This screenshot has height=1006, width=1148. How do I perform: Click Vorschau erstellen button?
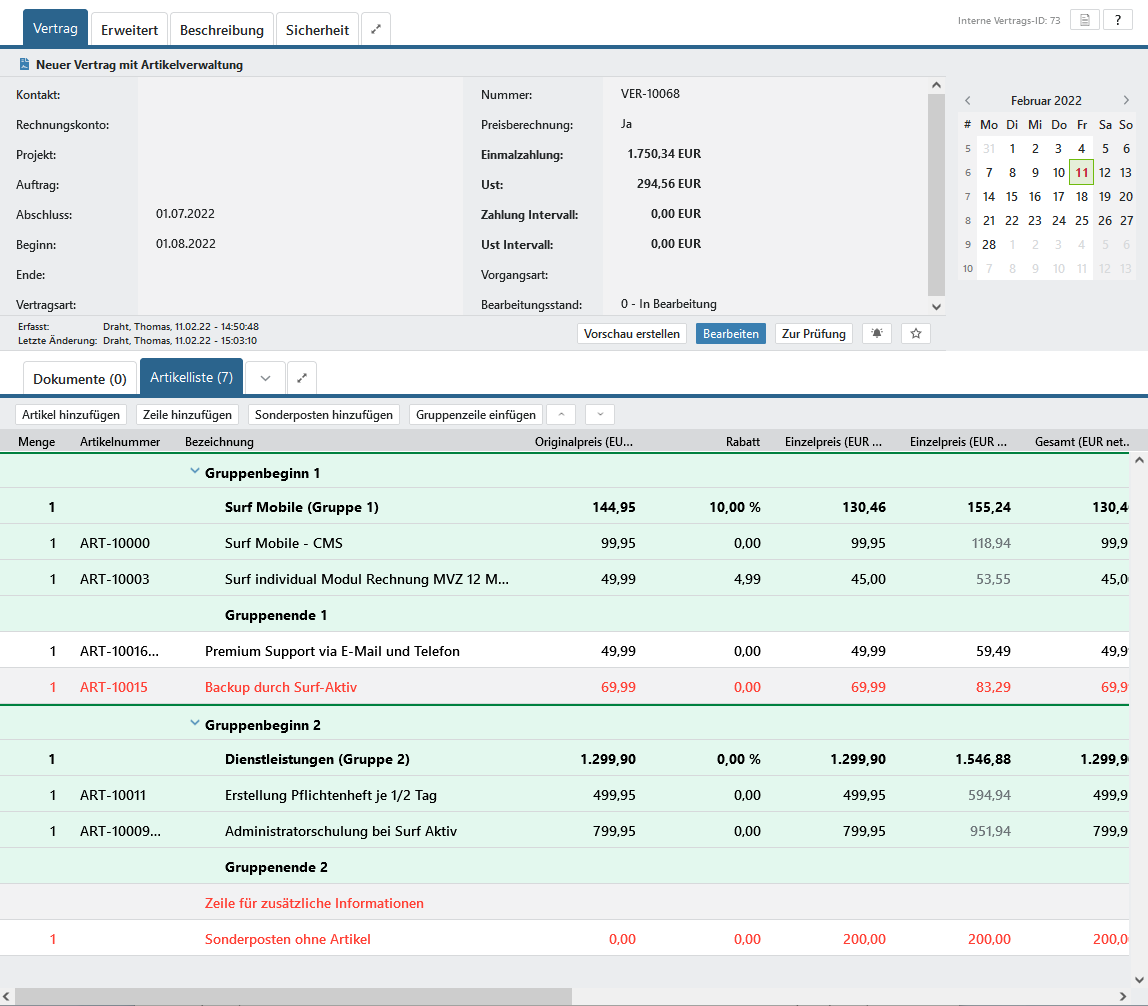[632, 334]
